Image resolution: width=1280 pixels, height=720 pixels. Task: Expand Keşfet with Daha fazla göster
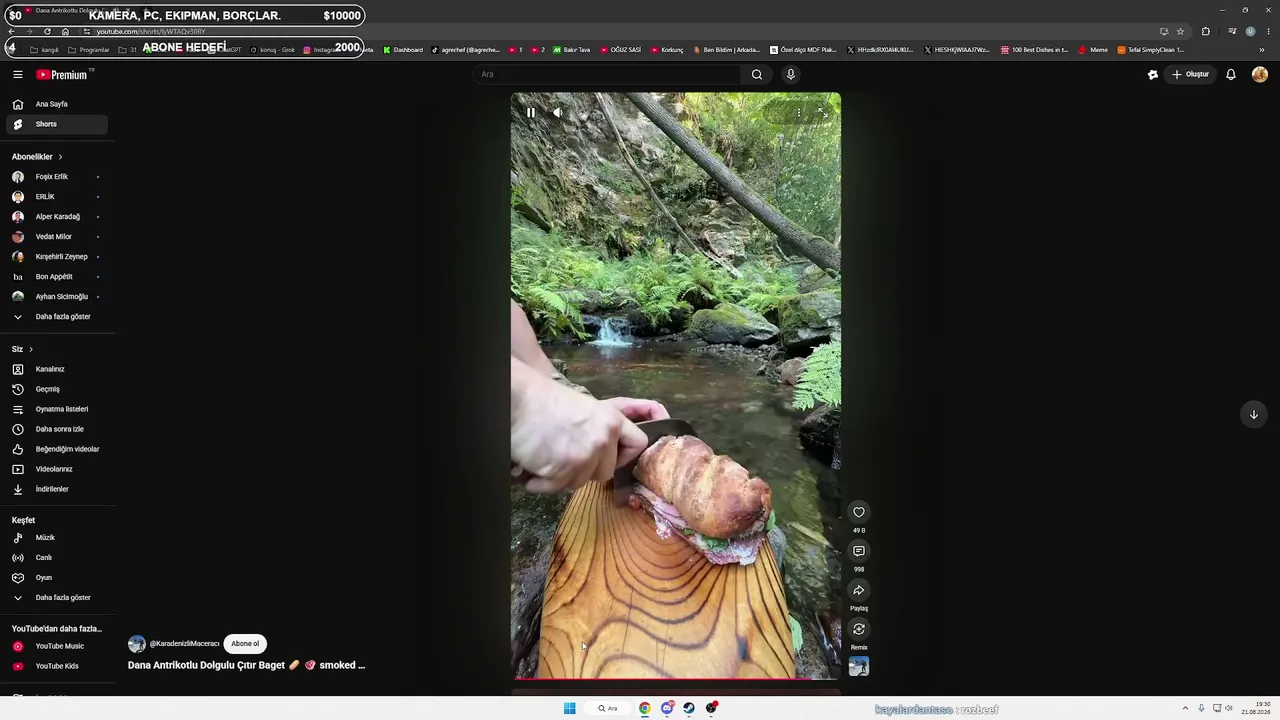coord(57,598)
